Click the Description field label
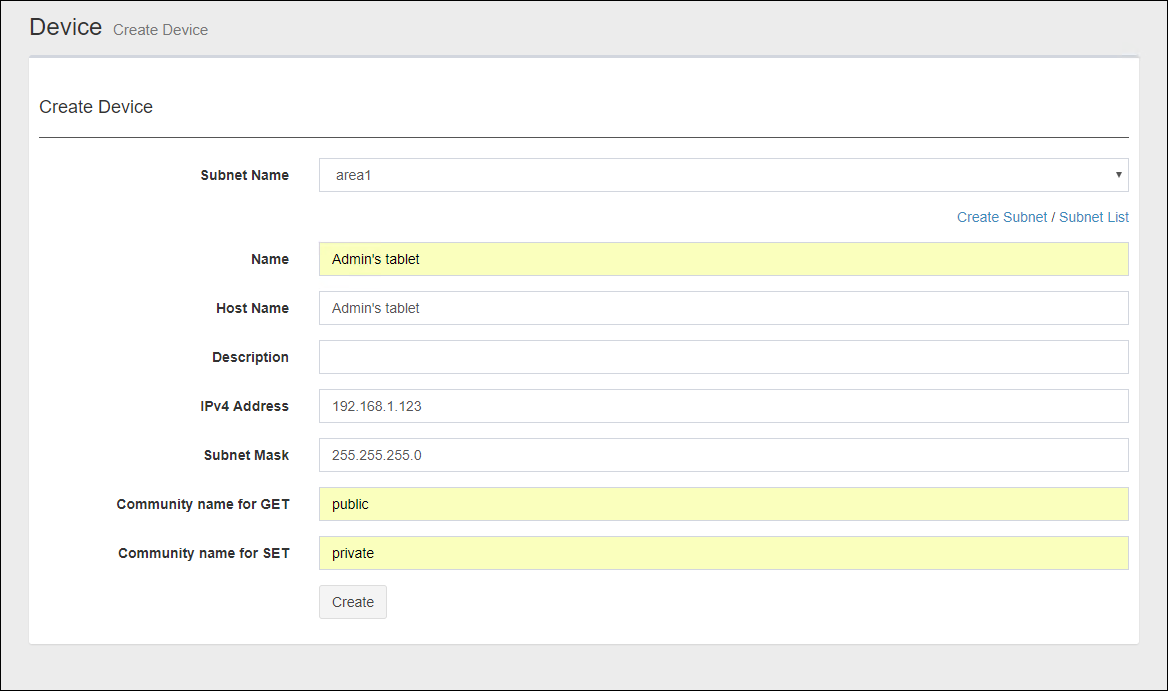Screen dimensions: 1168x691 (250, 357)
